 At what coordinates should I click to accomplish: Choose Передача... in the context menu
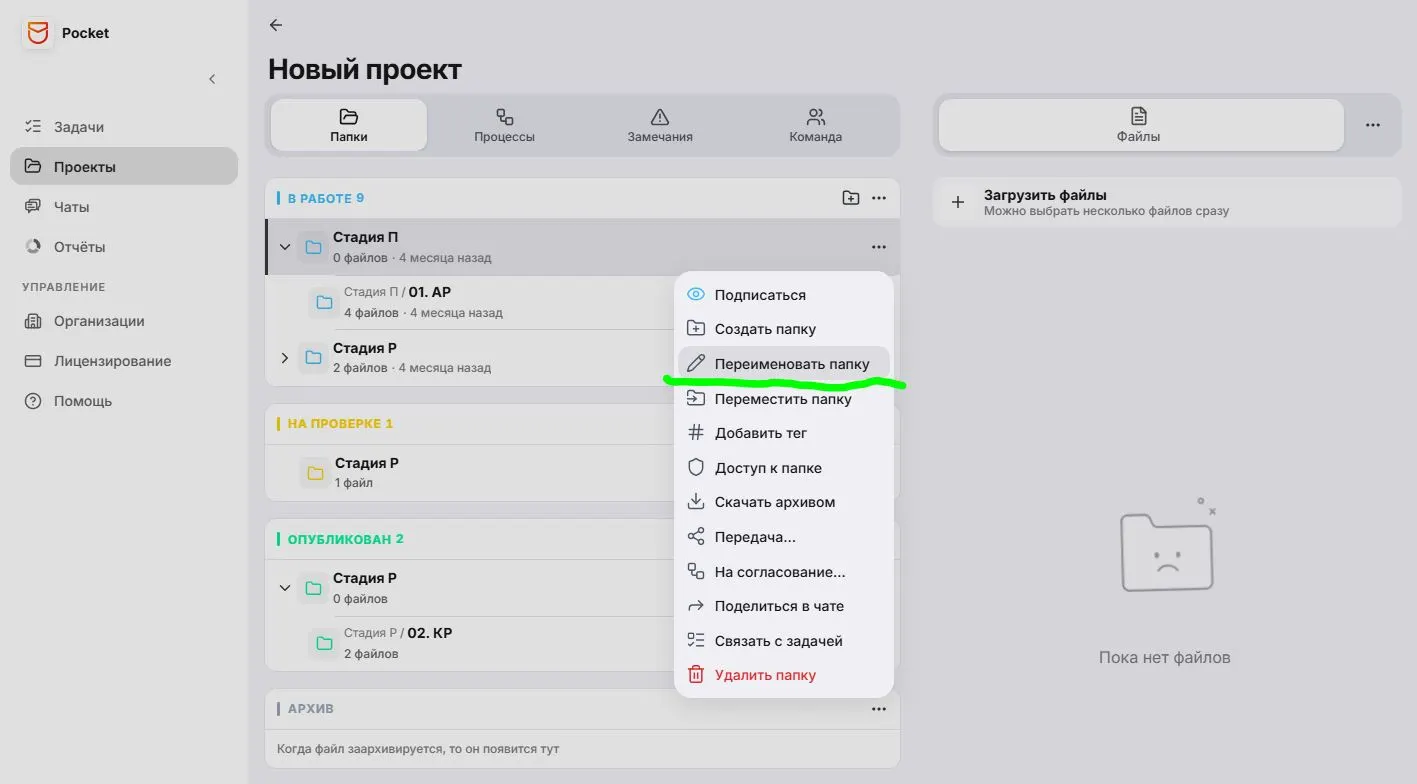pyautogui.click(x=784, y=537)
